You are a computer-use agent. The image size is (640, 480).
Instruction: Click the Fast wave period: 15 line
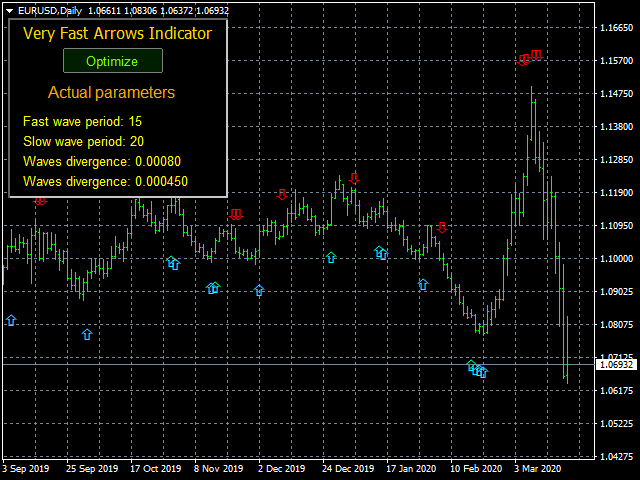coord(82,121)
